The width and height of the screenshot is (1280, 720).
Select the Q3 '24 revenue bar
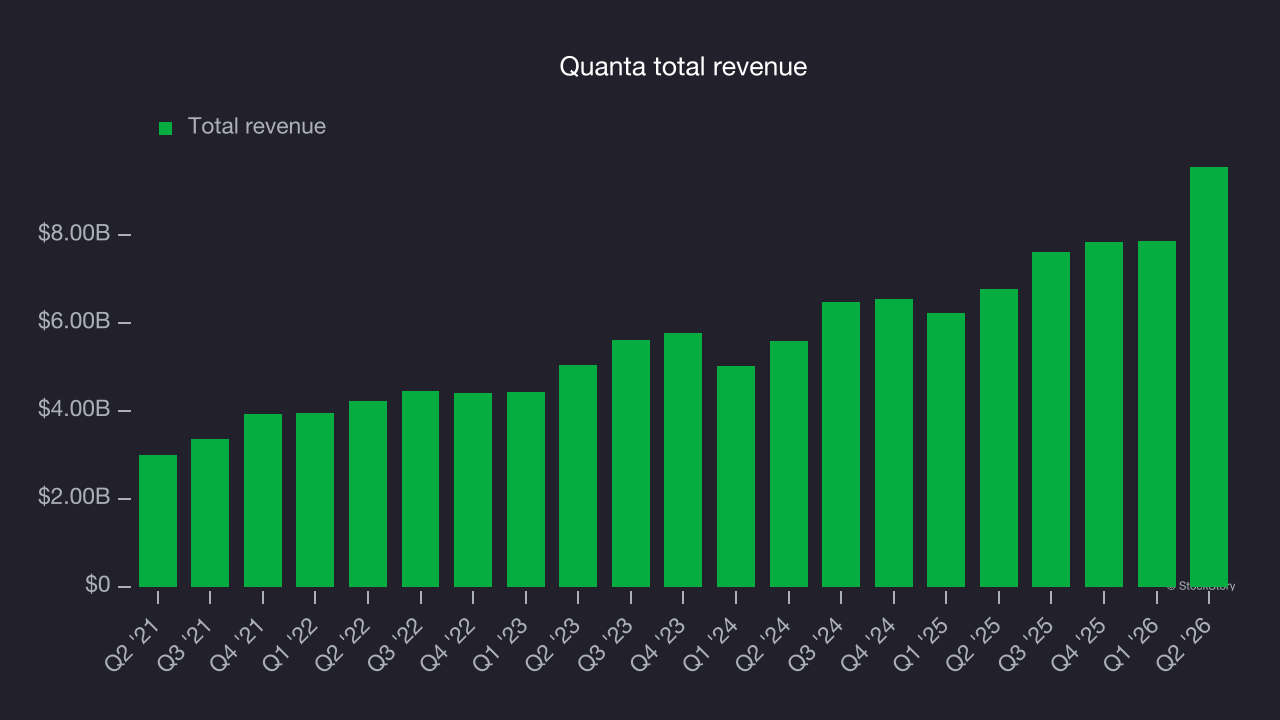click(x=841, y=444)
